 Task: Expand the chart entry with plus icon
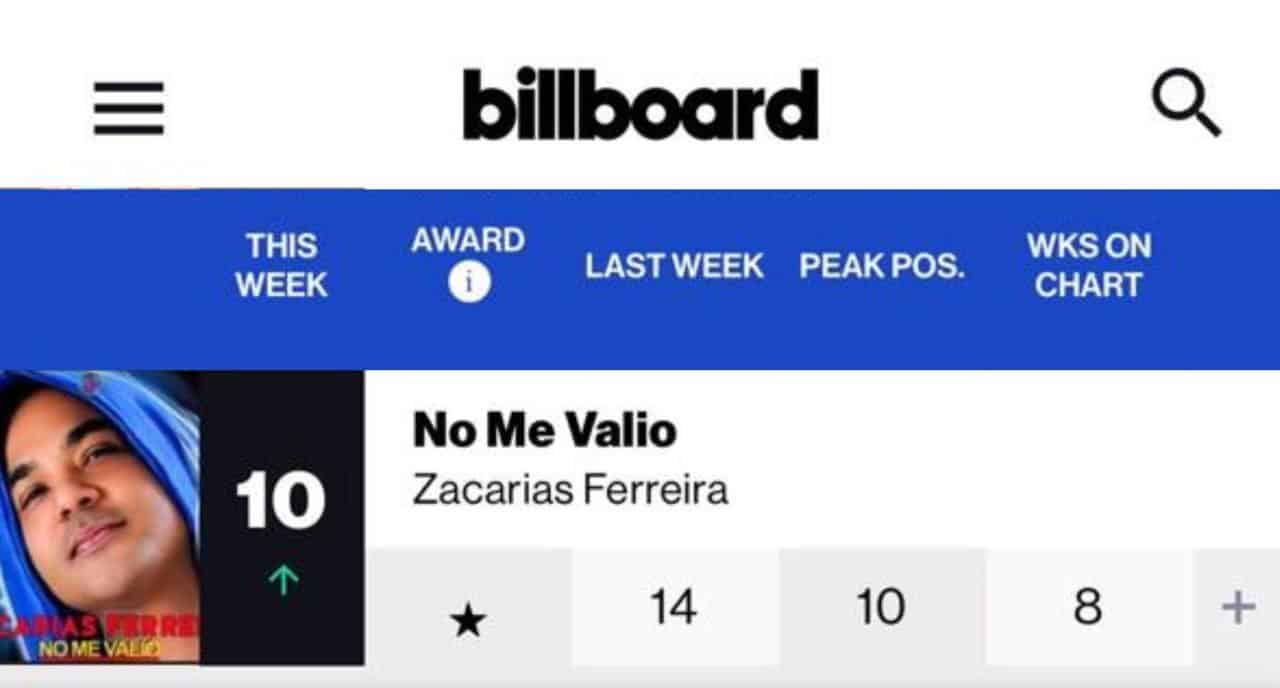(1238, 607)
